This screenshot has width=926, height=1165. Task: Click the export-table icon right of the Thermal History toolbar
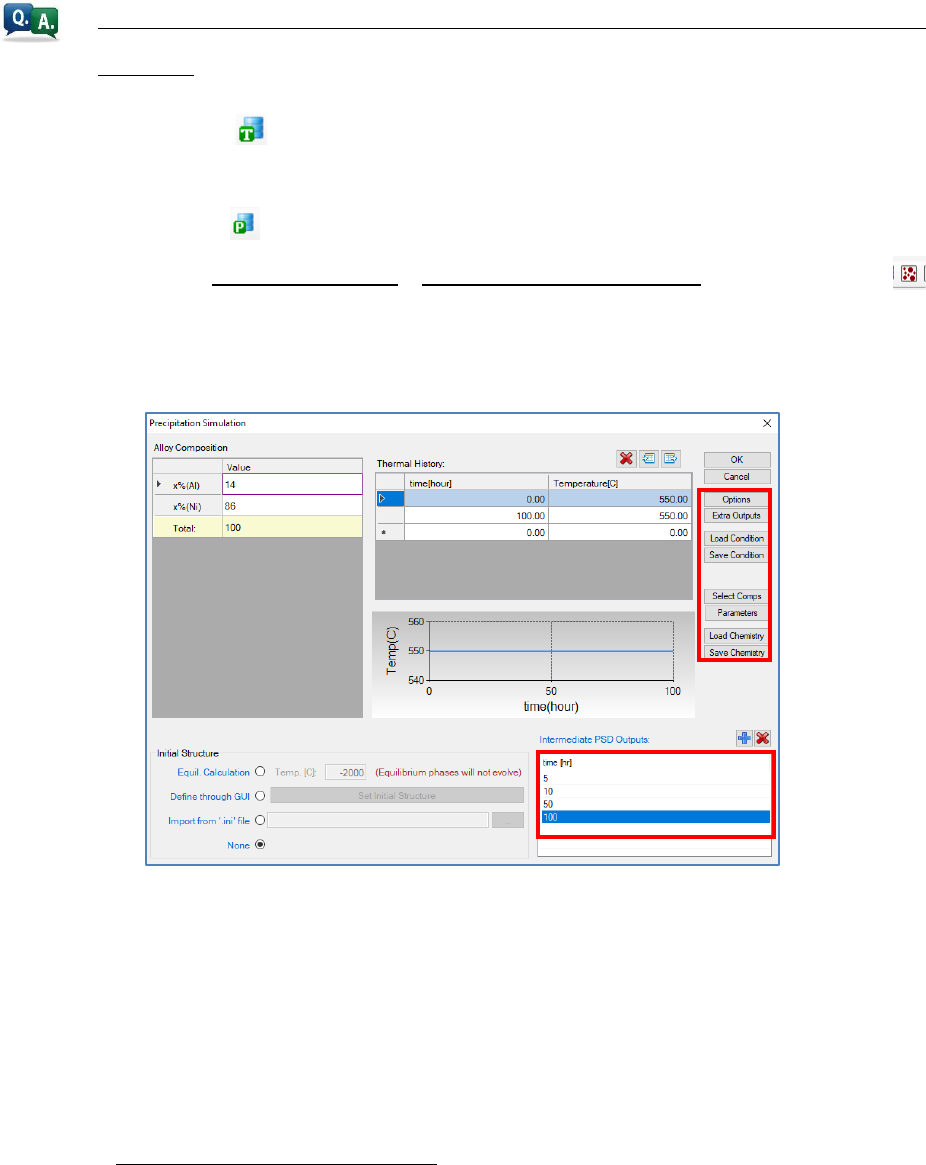671,458
